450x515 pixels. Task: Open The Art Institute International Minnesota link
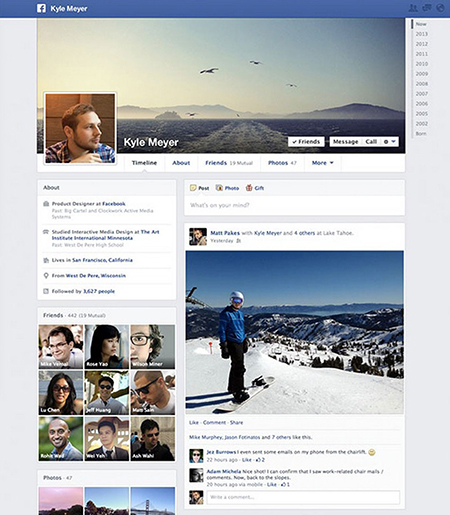[x=105, y=235]
